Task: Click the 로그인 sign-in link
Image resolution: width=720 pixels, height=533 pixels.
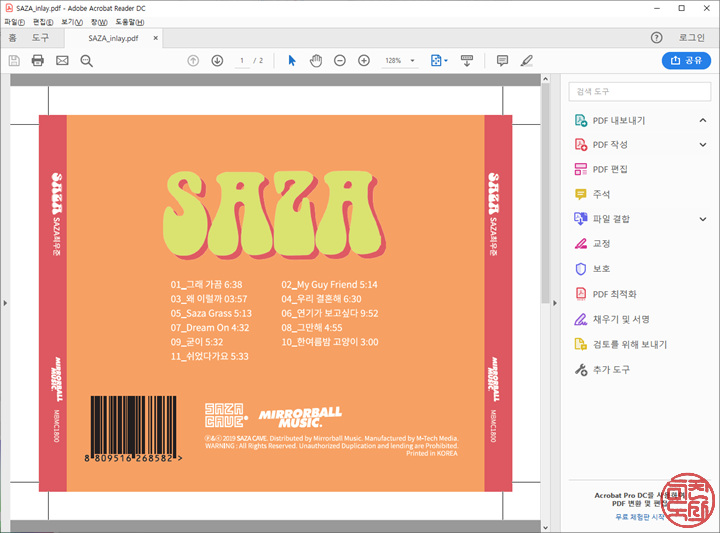Action: [692, 38]
